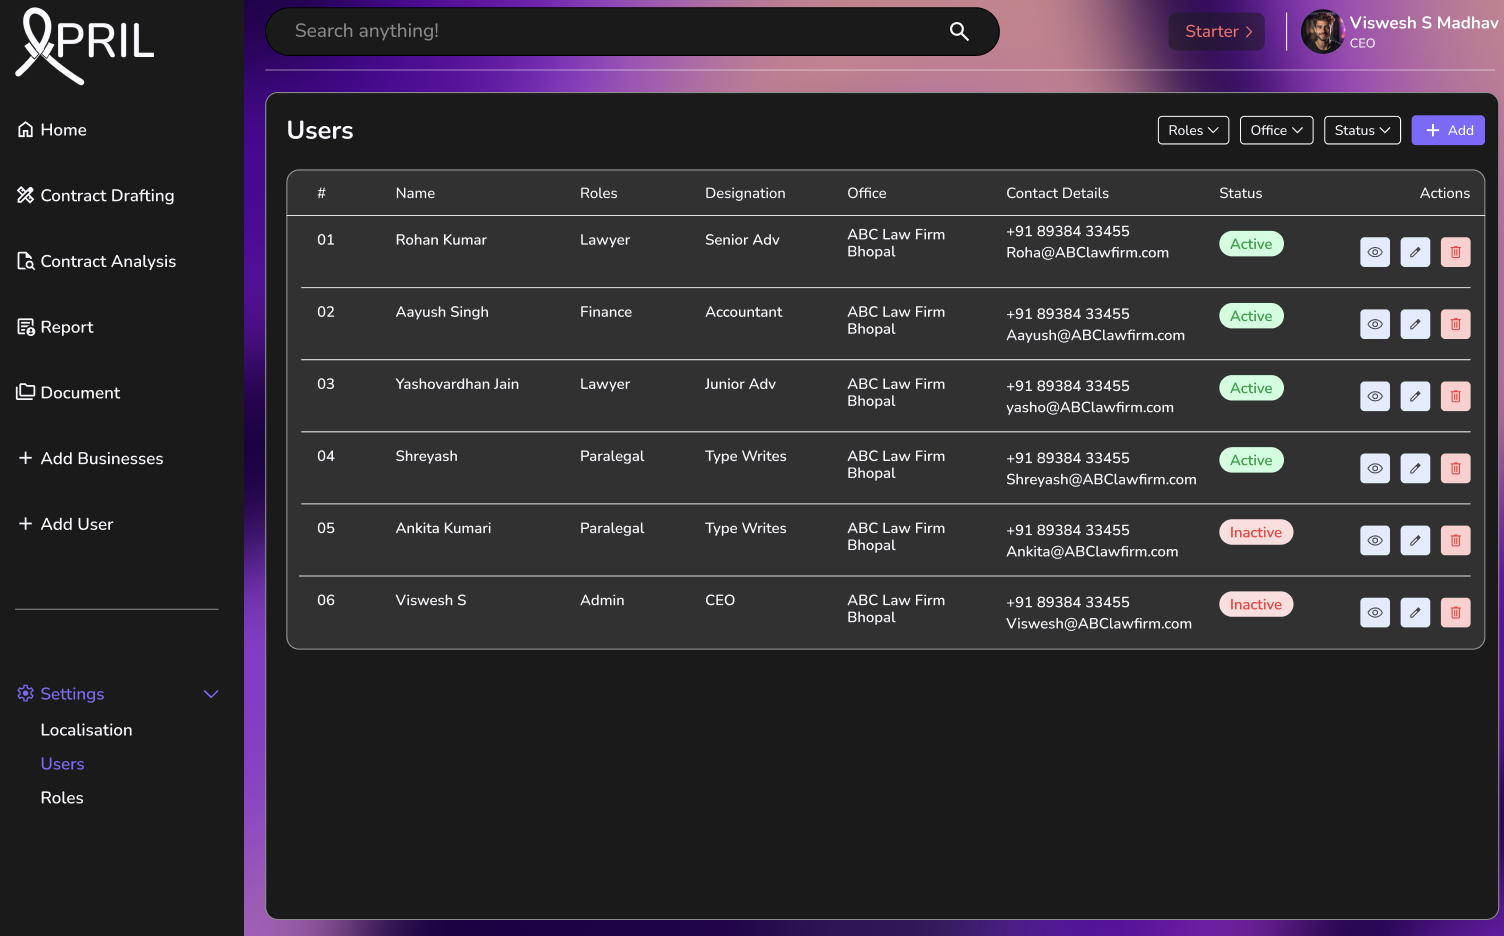Screen dimensions: 1504x936
Task: Open the Roles filter dropdown
Action: click(x=1193, y=130)
